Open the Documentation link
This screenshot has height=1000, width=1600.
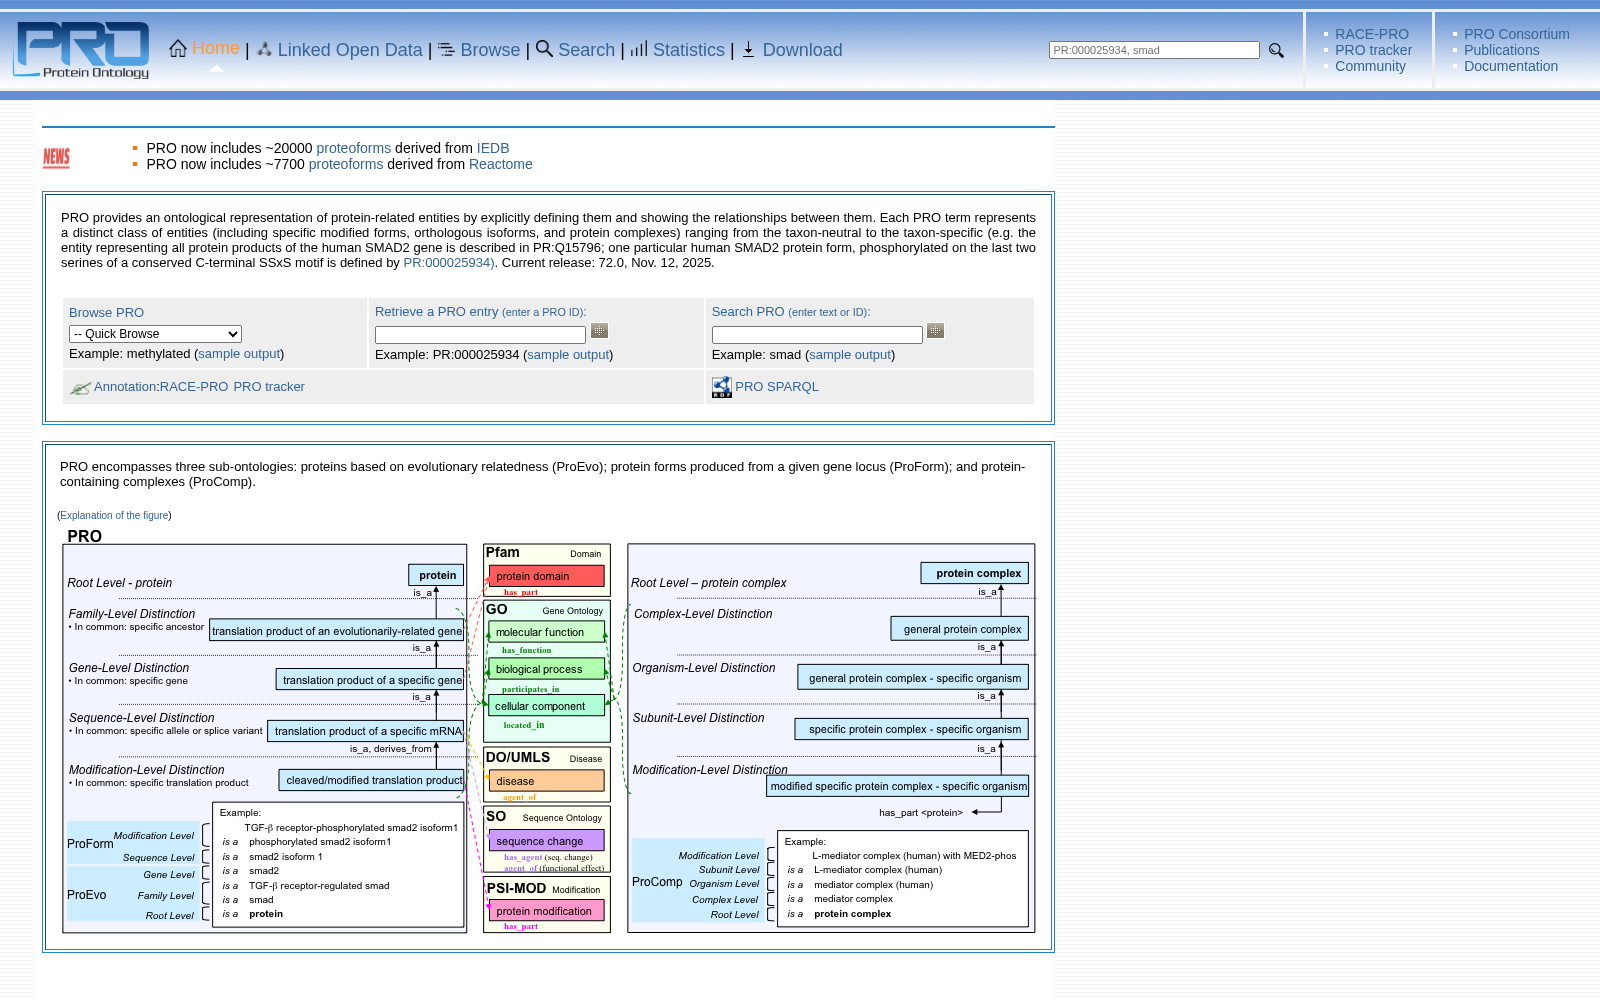(1511, 66)
